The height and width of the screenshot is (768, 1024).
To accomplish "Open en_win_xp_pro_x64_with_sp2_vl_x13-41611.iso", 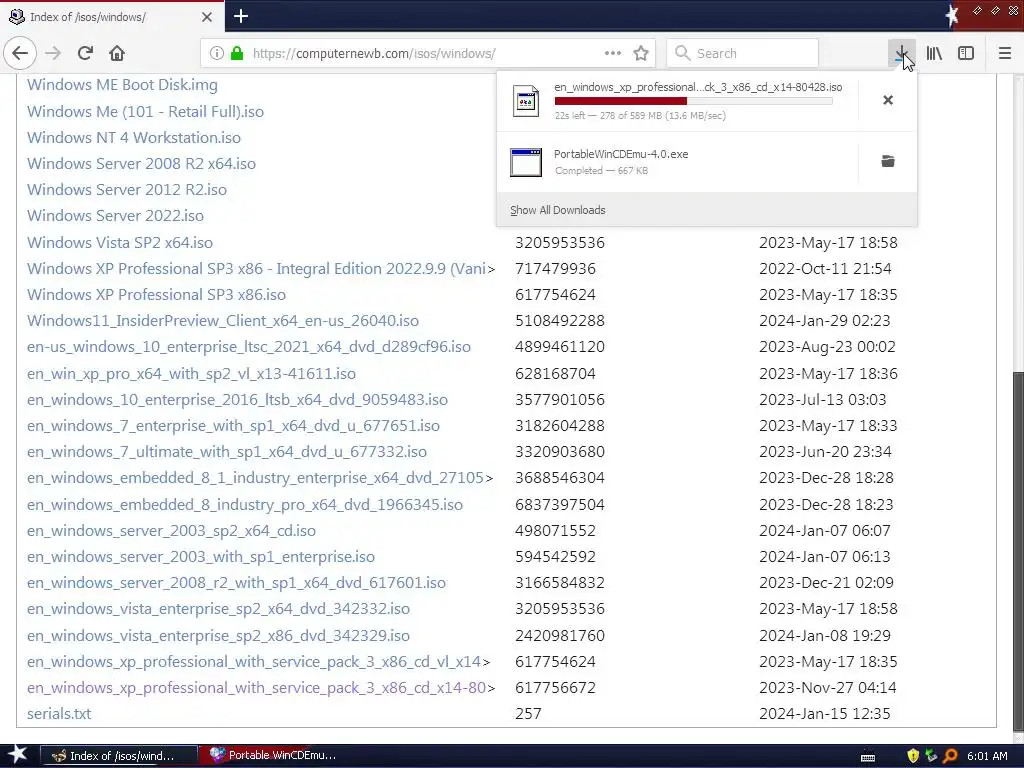I will click(191, 374).
